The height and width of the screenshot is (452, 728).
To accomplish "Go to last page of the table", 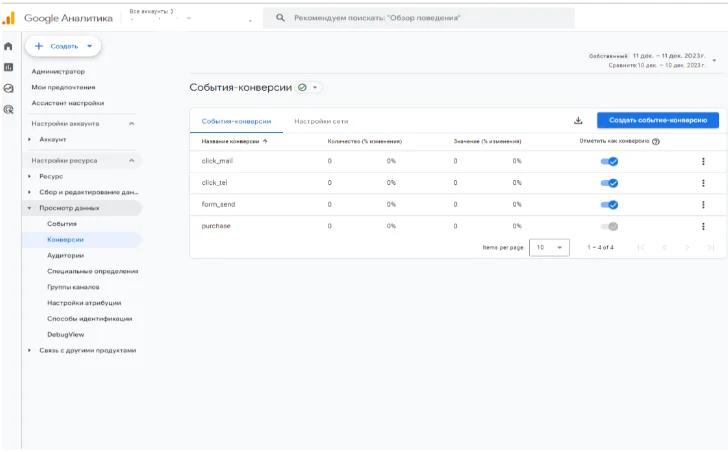I will (x=710, y=247).
